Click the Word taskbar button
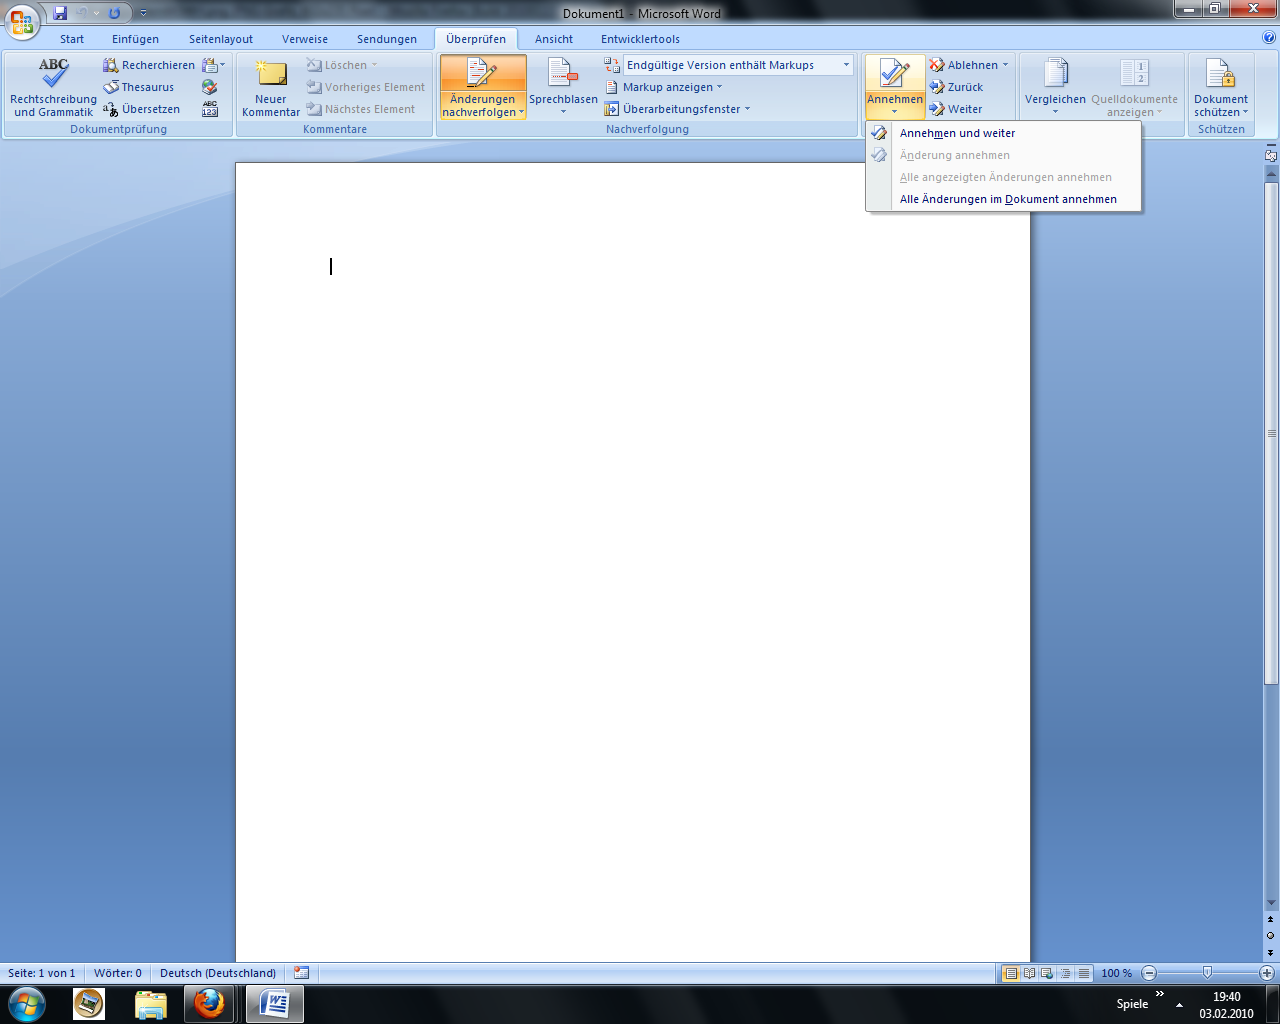Viewport: 1280px width, 1024px height. point(274,1003)
